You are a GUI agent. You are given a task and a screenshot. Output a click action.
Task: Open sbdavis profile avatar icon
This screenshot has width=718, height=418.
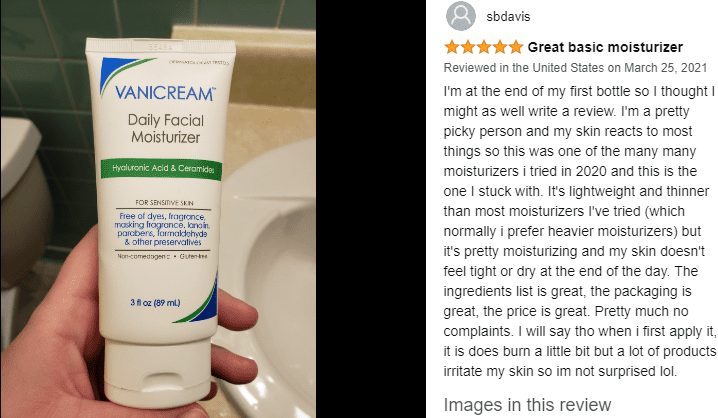(461, 16)
